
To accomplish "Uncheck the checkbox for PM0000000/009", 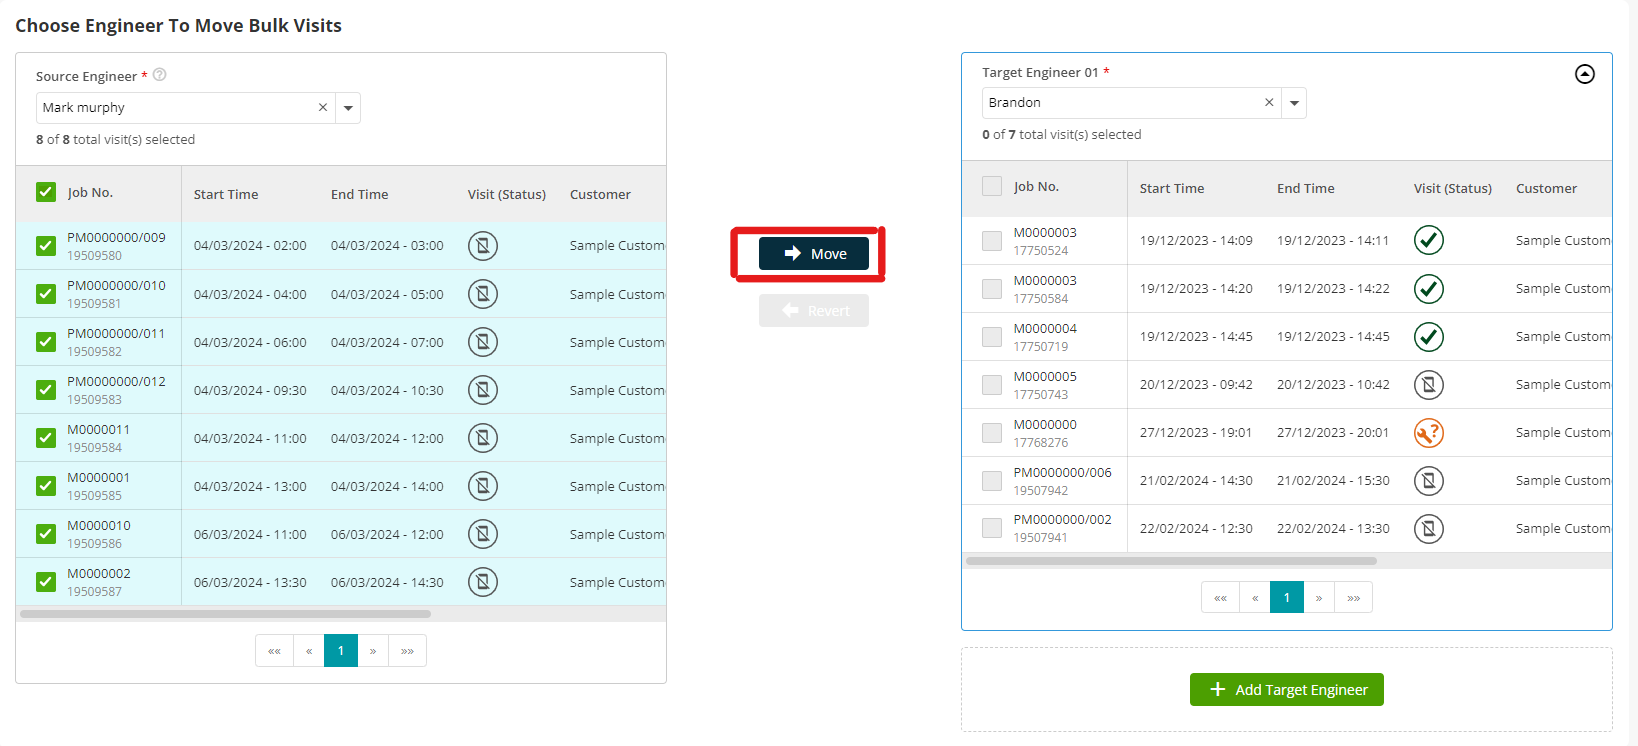I will [x=46, y=246].
